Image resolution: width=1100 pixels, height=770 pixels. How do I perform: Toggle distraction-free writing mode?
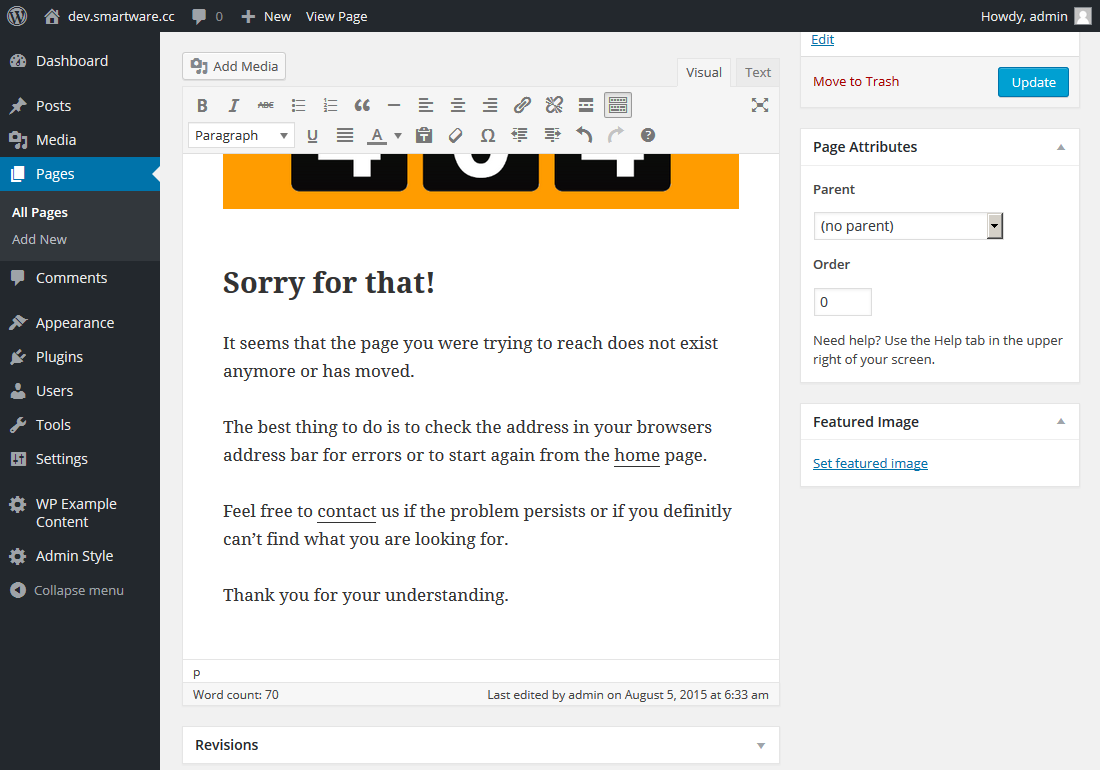click(760, 105)
